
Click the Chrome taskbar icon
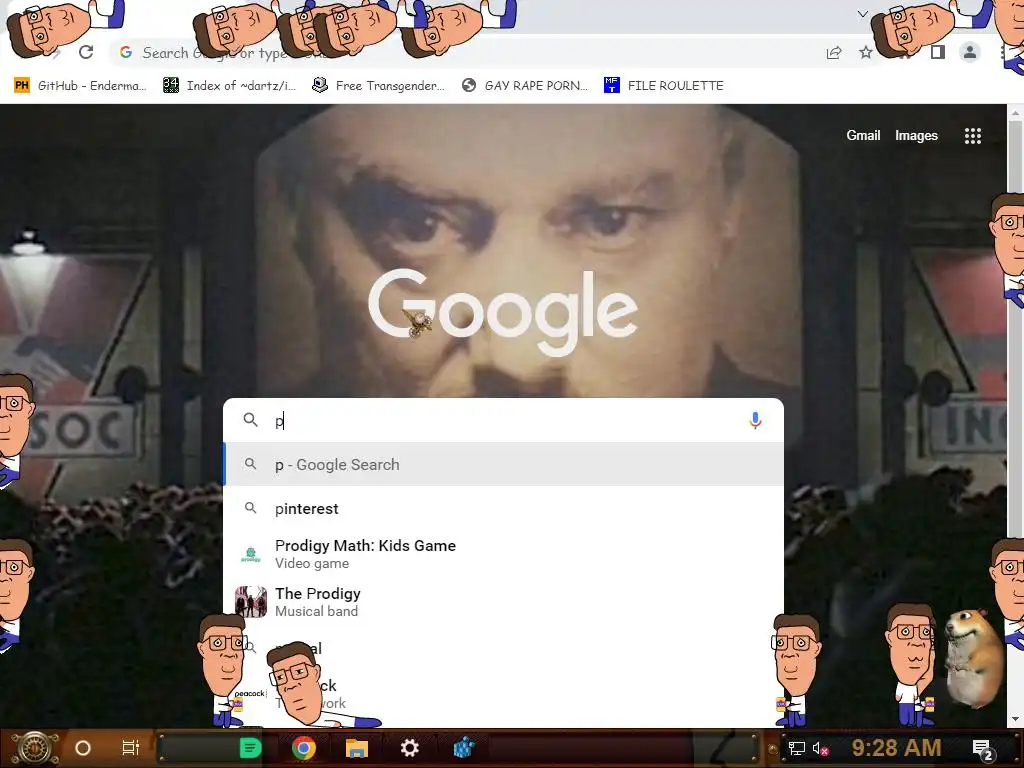[304, 748]
